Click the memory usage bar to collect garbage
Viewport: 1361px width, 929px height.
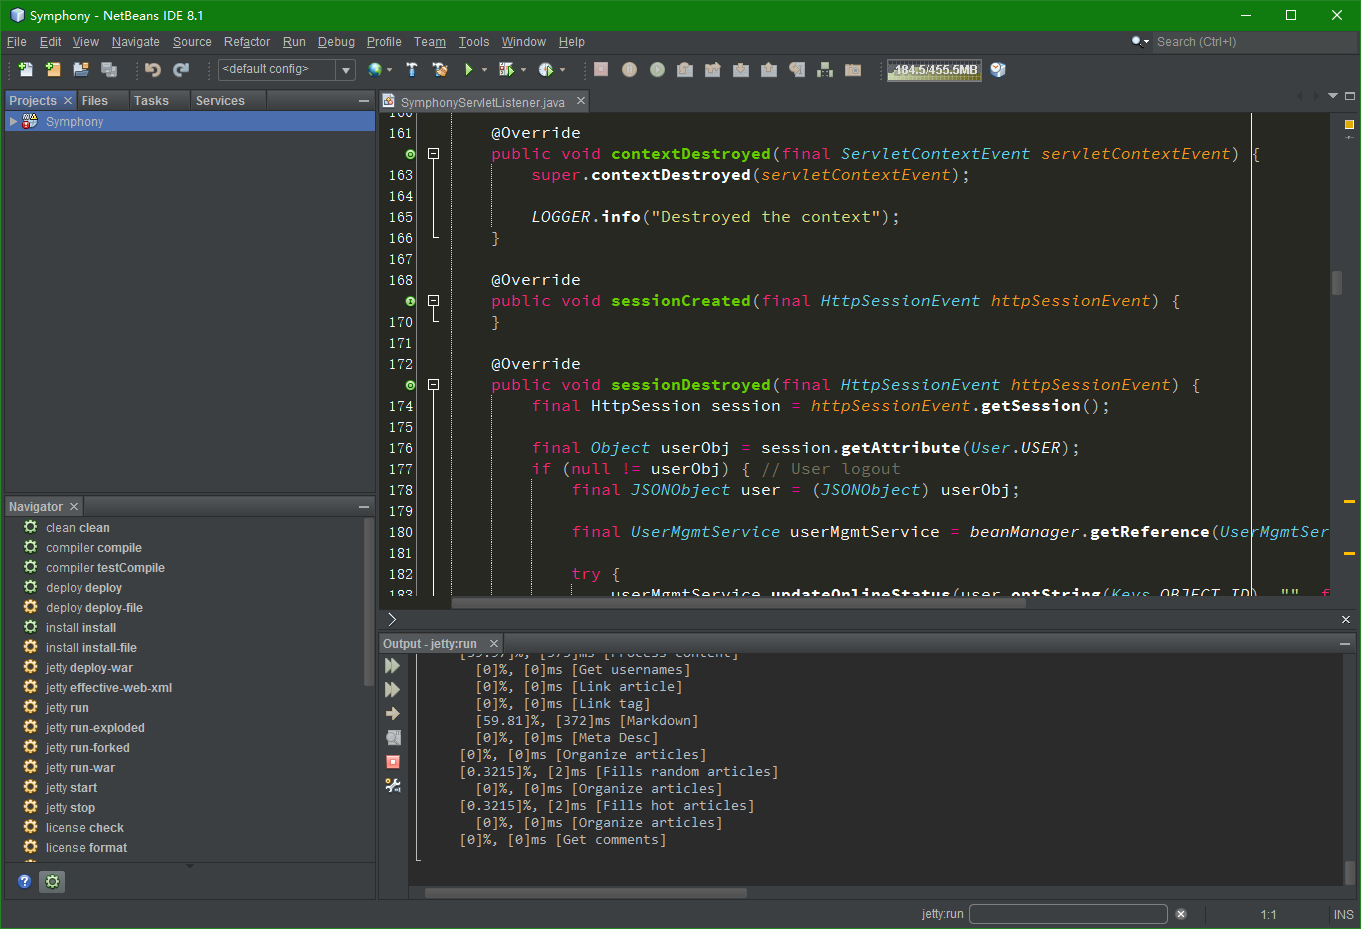pyautogui.click(x=934, y=70)
